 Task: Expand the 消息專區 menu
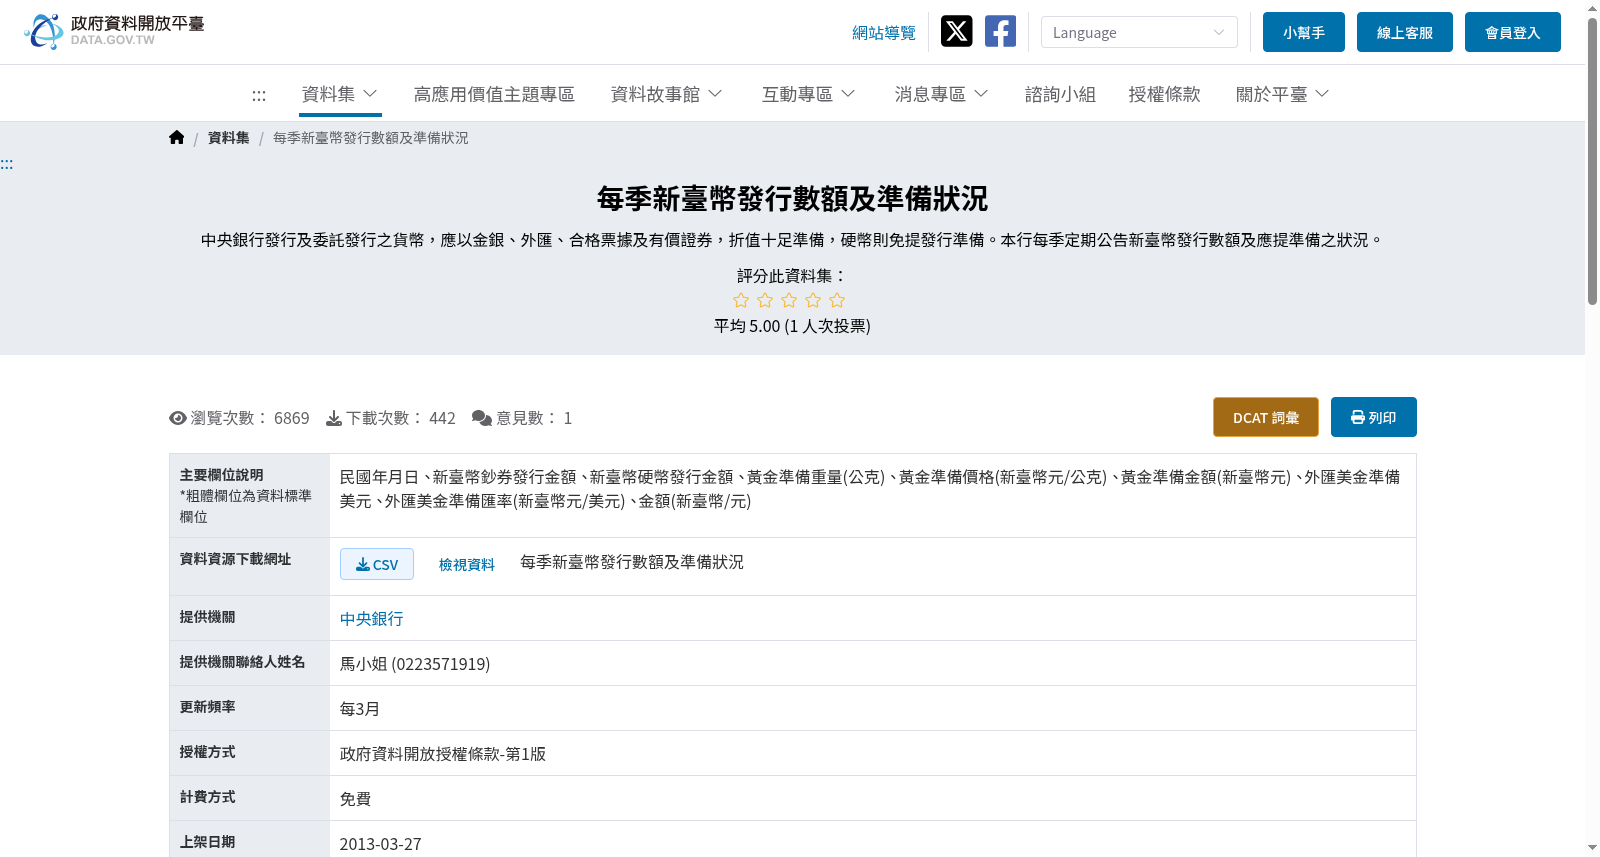[941, 94]
